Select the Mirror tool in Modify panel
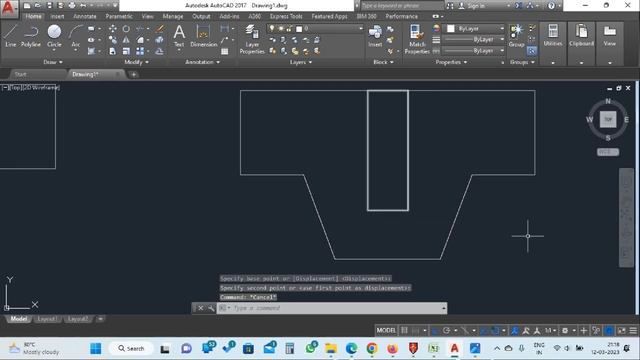Image resolution: width=640 pixels, height=360 pixels. pos(126,40)
